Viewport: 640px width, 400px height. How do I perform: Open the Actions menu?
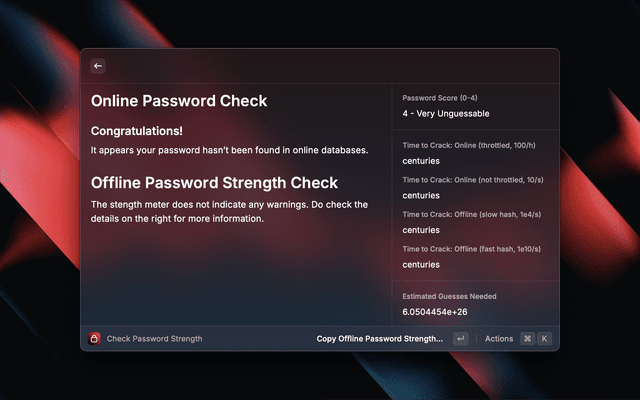tap(498, 338)
